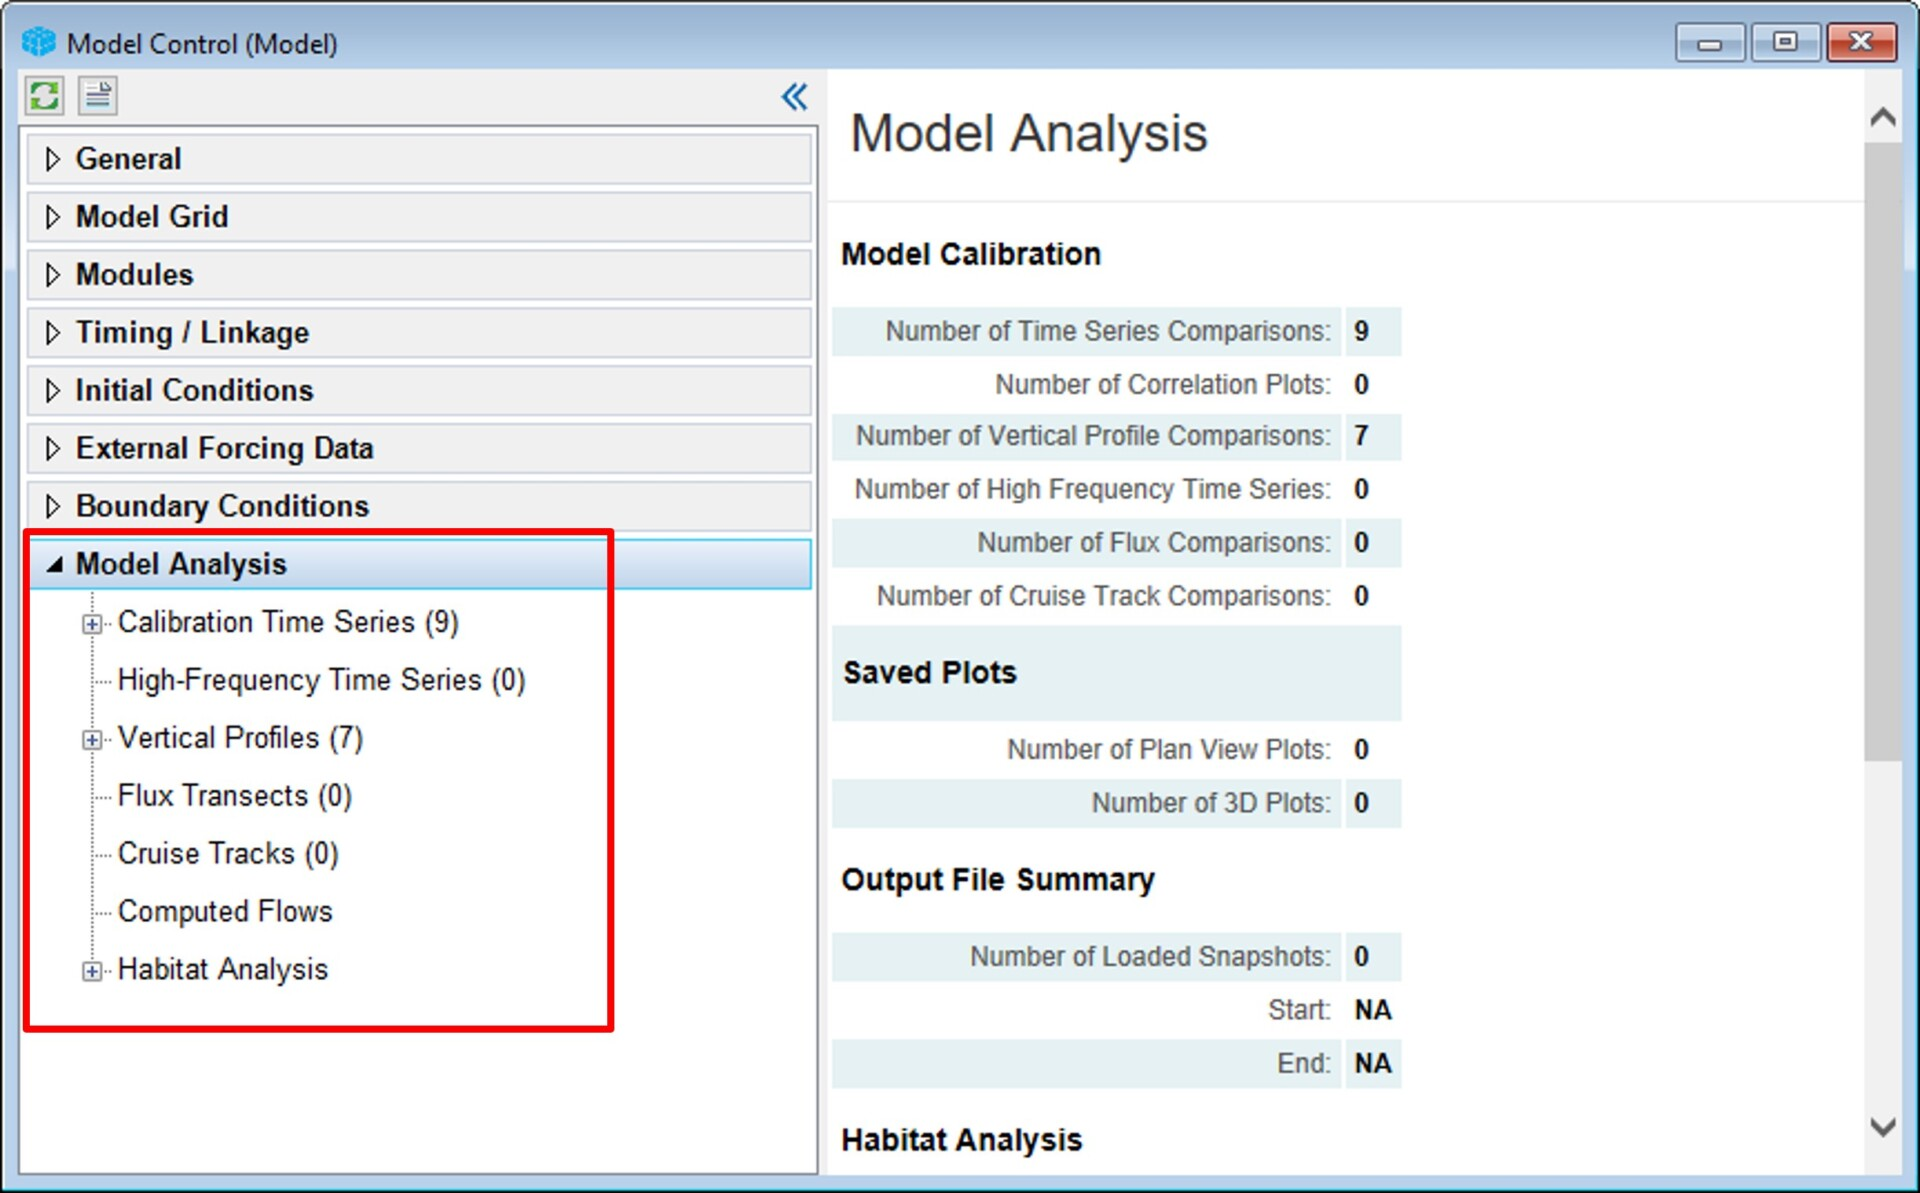Collapse the sidebar with the double-chevron icon
This screenshot has height=1193, width=1920.
[x=794, y=96]
